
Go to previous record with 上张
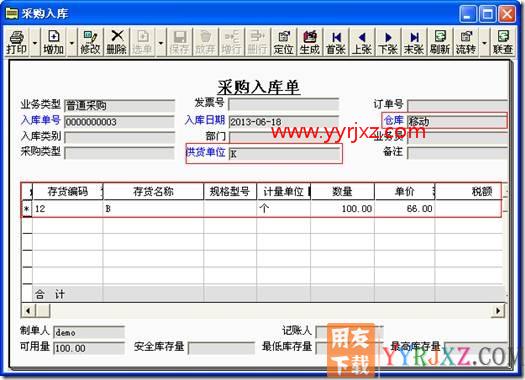(362, 42)
